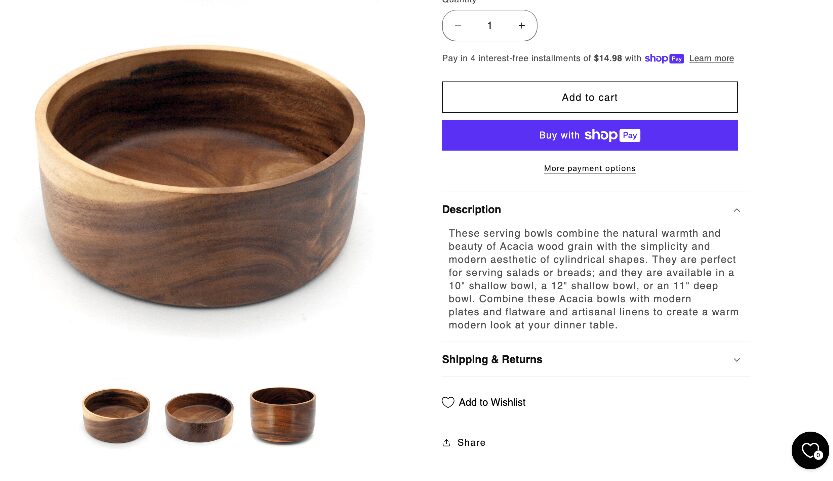
Task: Click the Share text label
Action: 471,442
